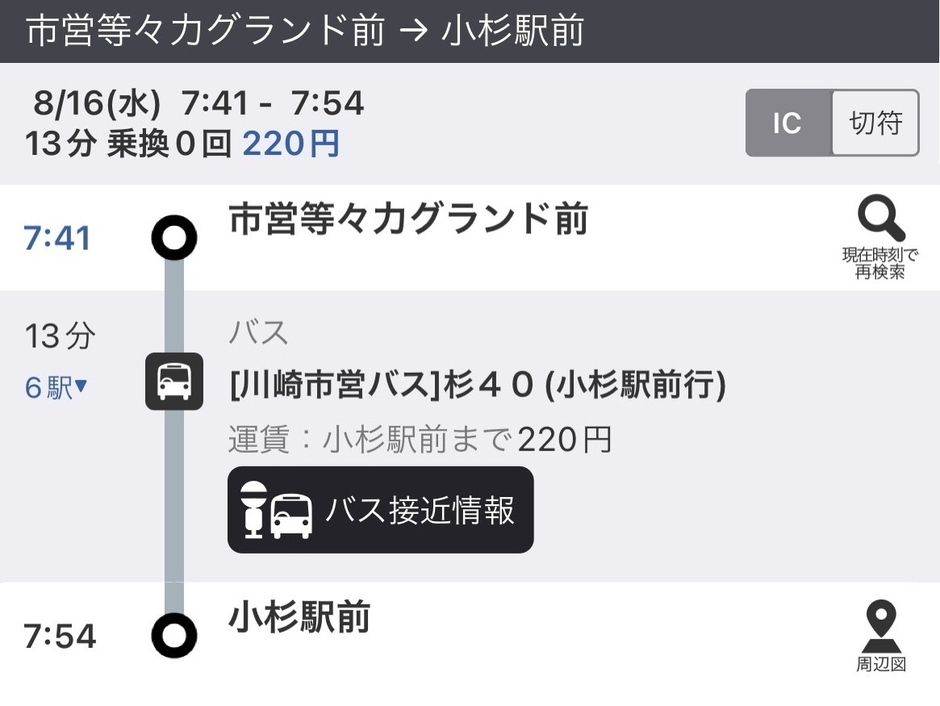Click the bus icon on the route line
The image size is (940, 706).
(174, 383)
